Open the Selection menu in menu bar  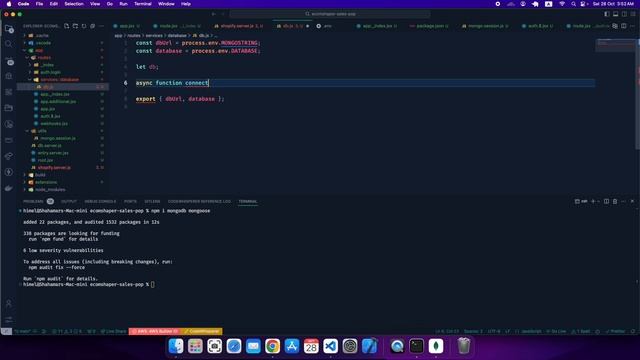coord(74,4)
